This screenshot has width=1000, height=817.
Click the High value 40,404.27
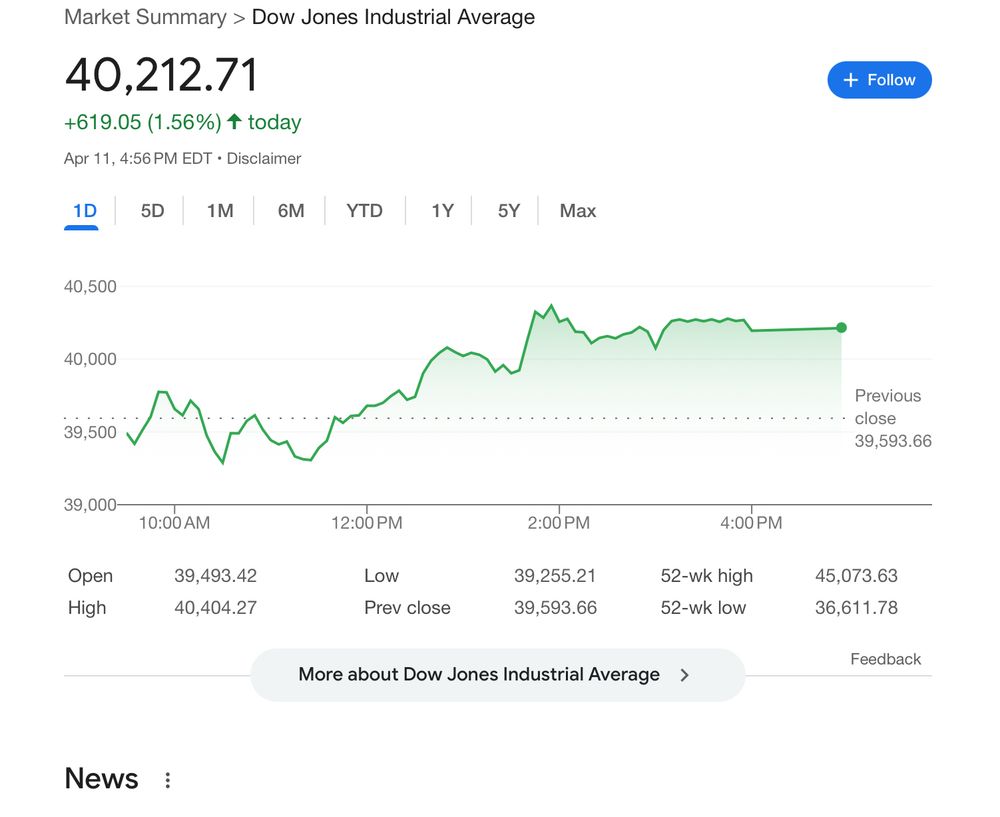216,608
